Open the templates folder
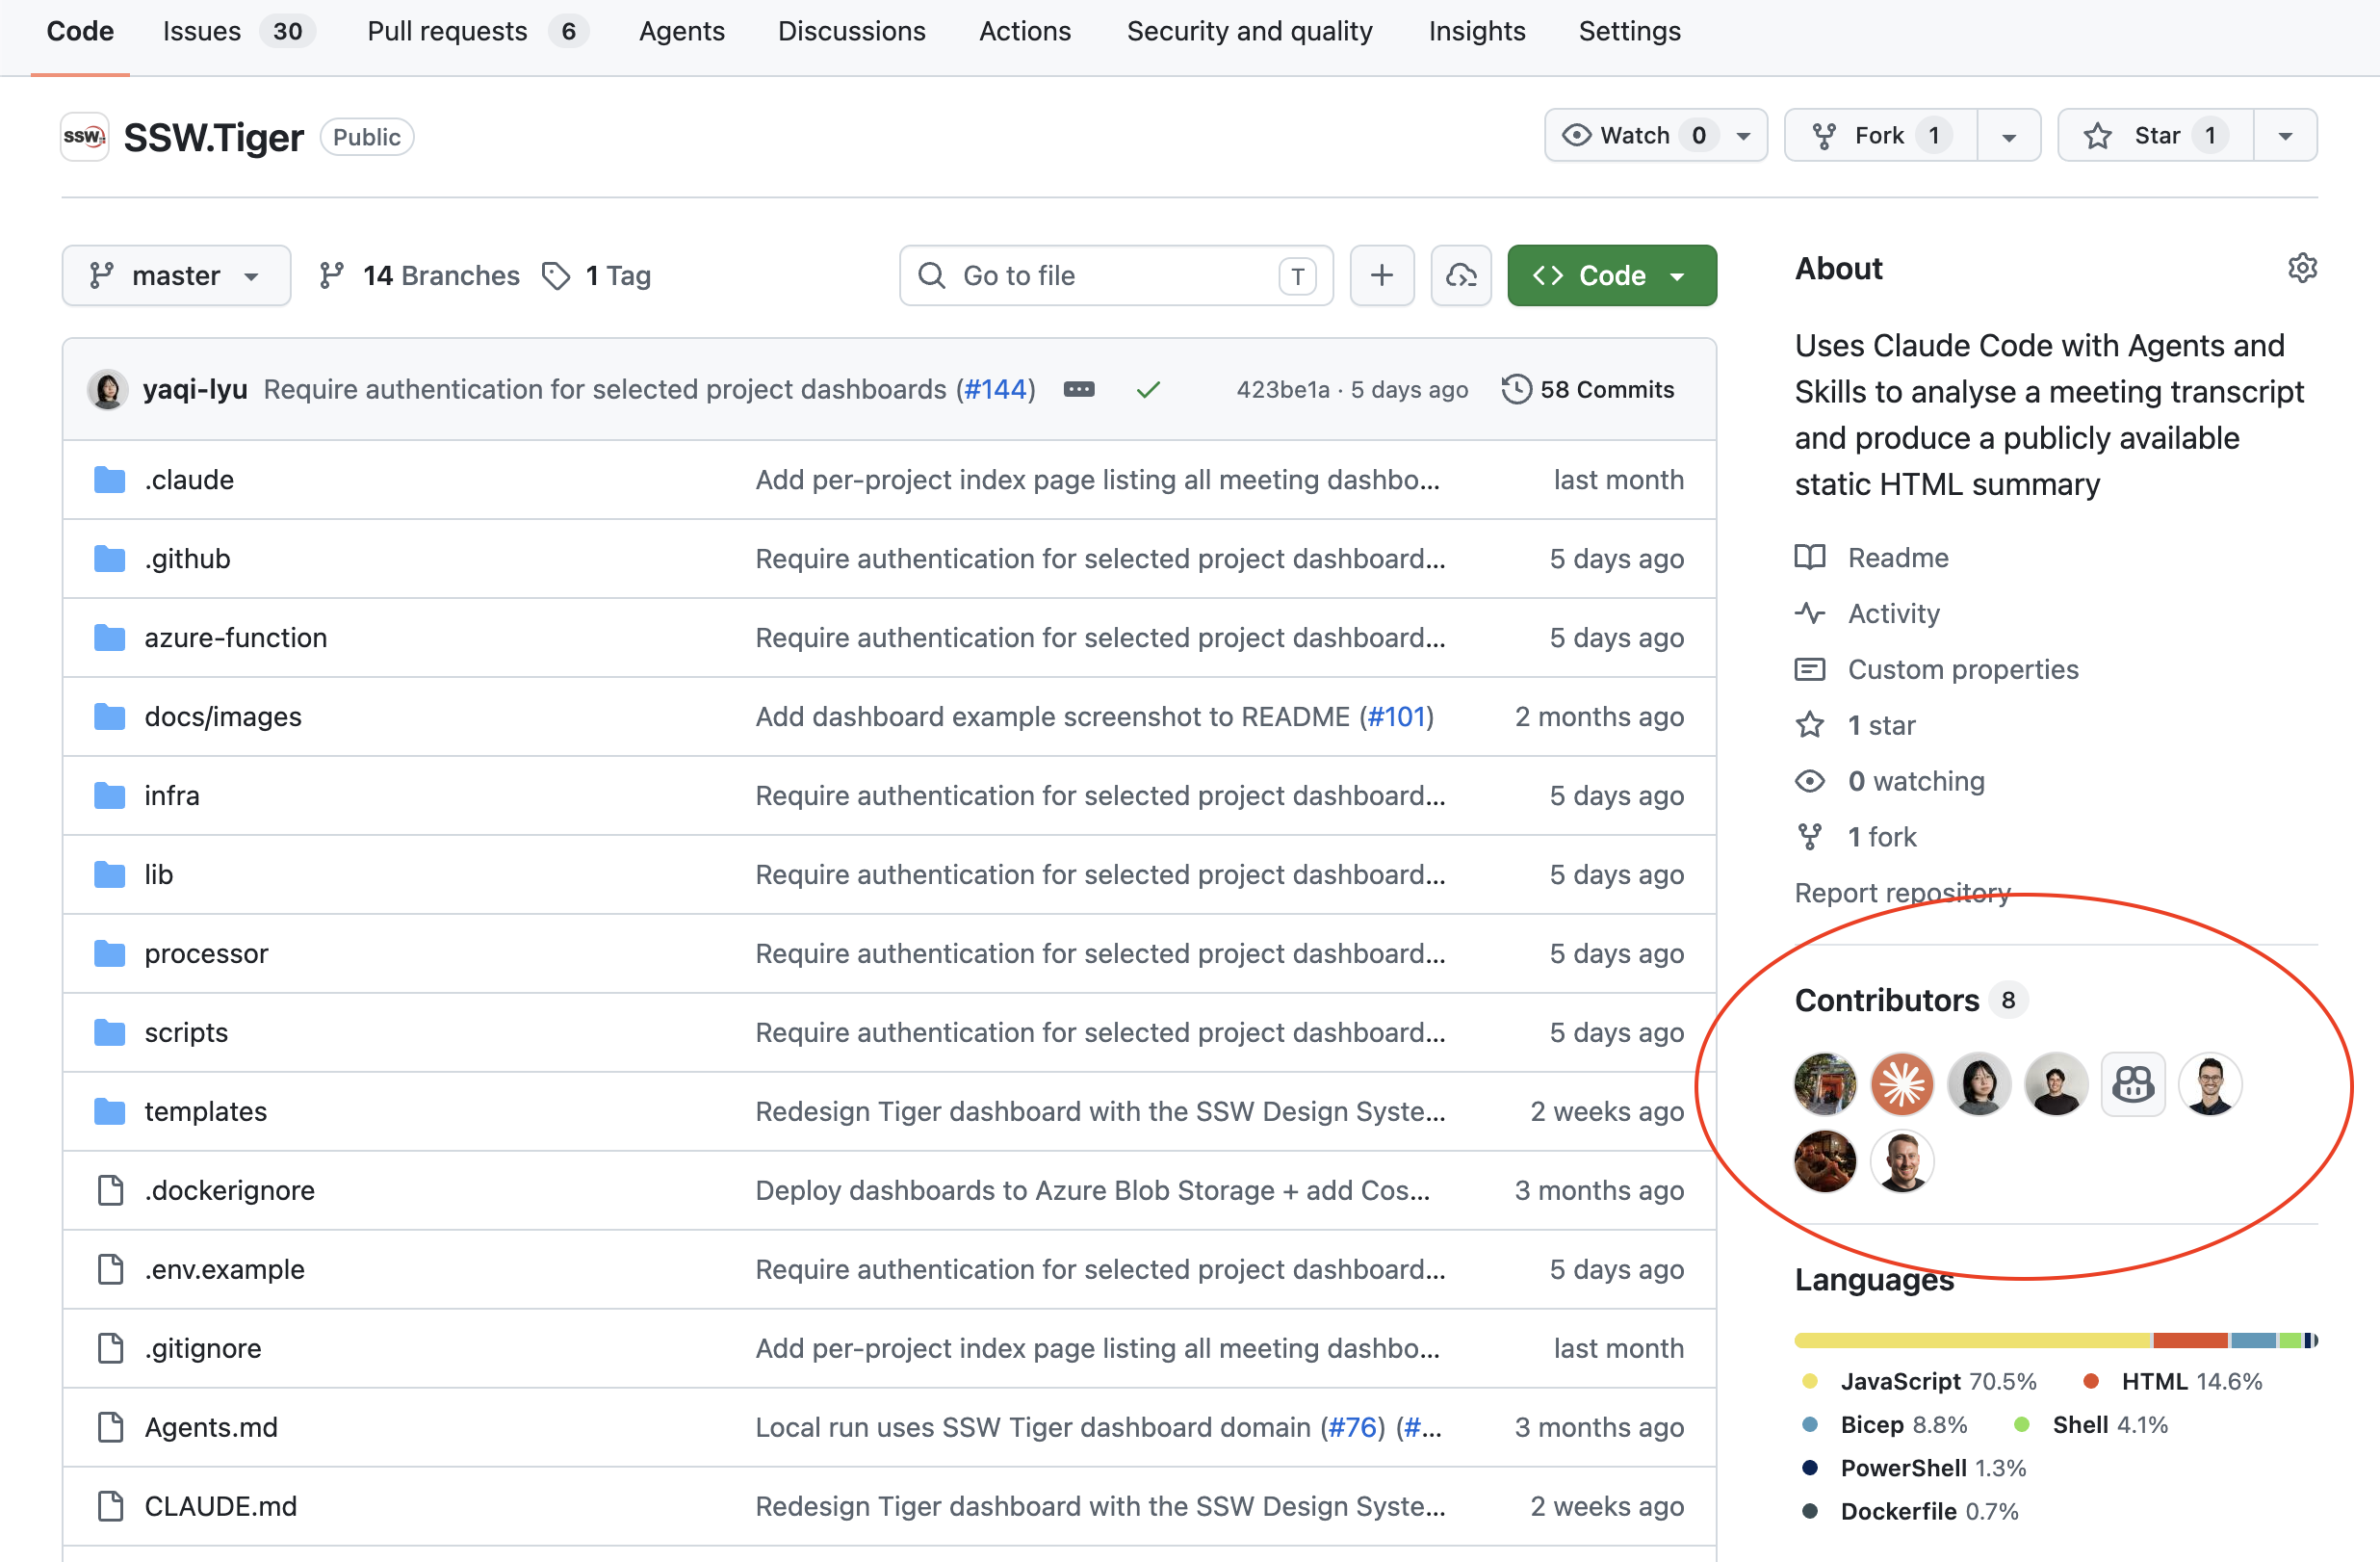 tap(205, 1111)
